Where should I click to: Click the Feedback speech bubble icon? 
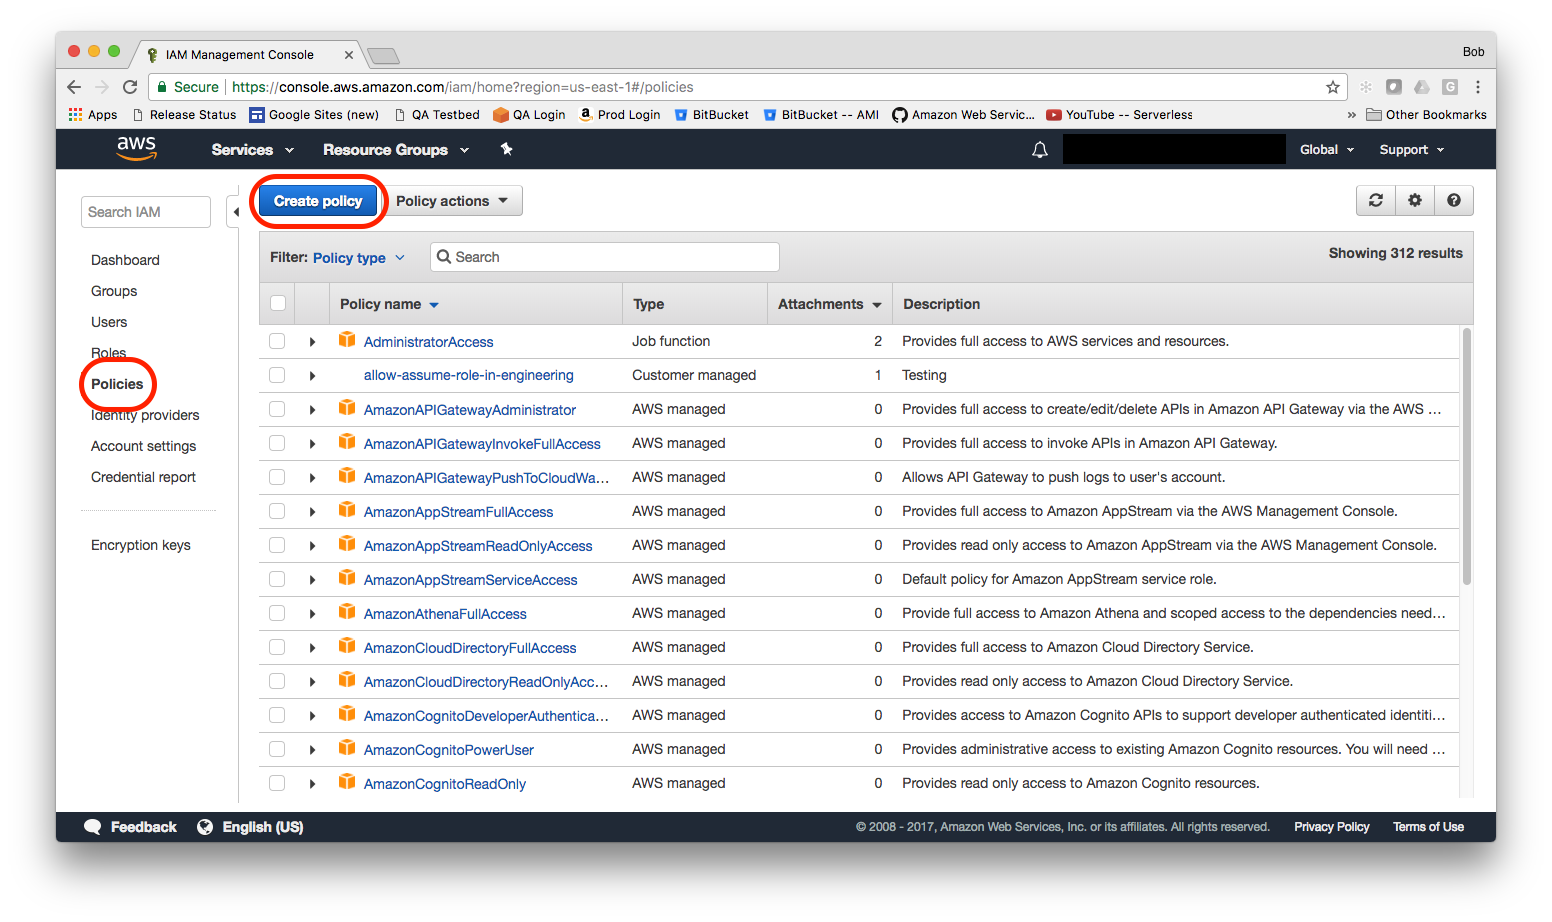click(x=93, y=827)
